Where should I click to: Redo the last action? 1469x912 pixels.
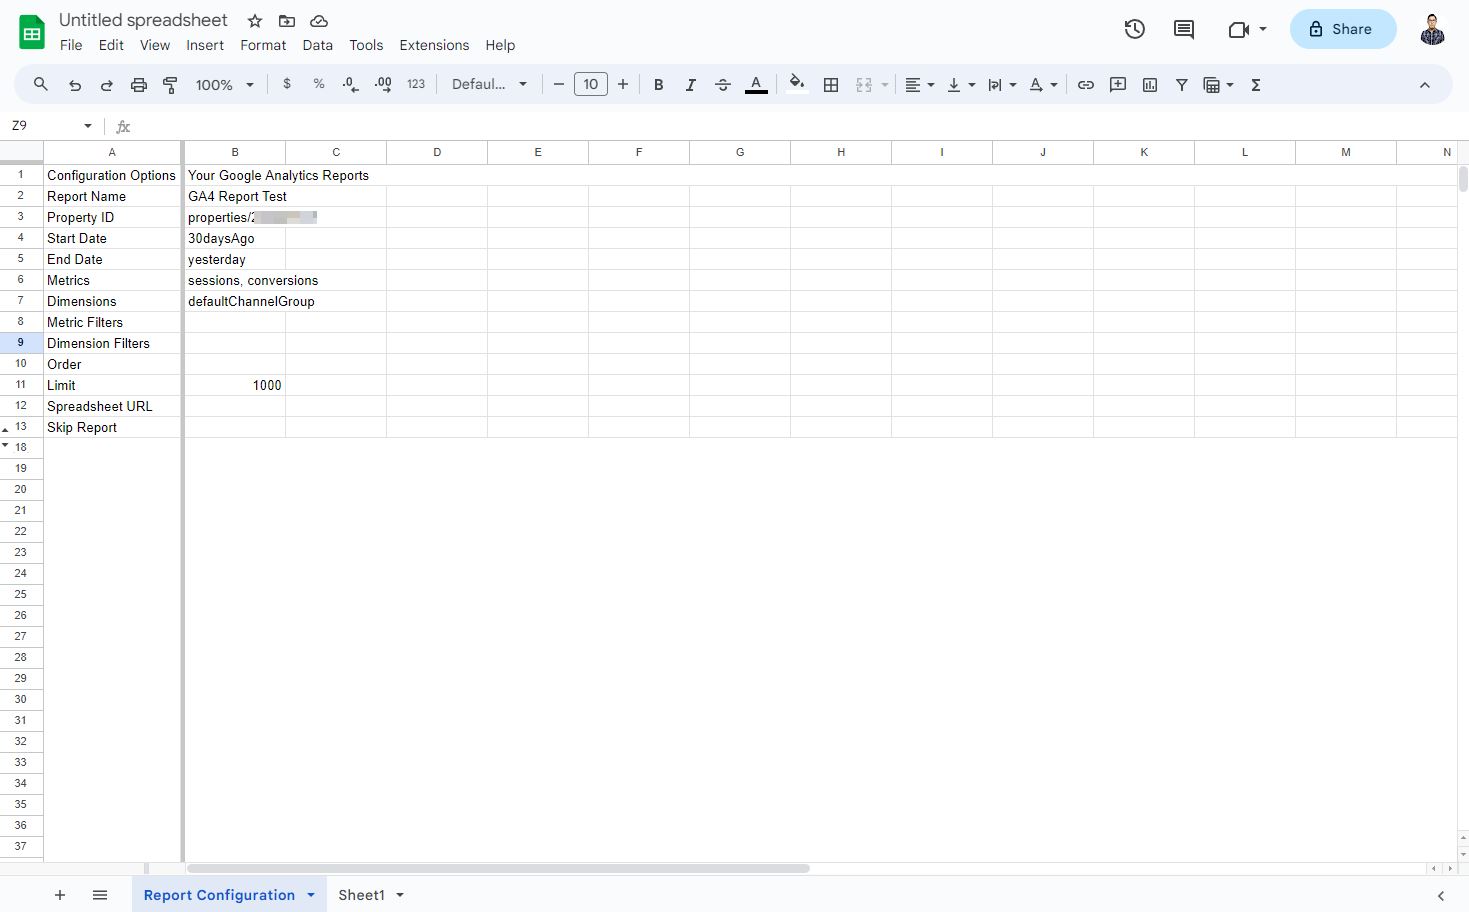click(107, 85)
